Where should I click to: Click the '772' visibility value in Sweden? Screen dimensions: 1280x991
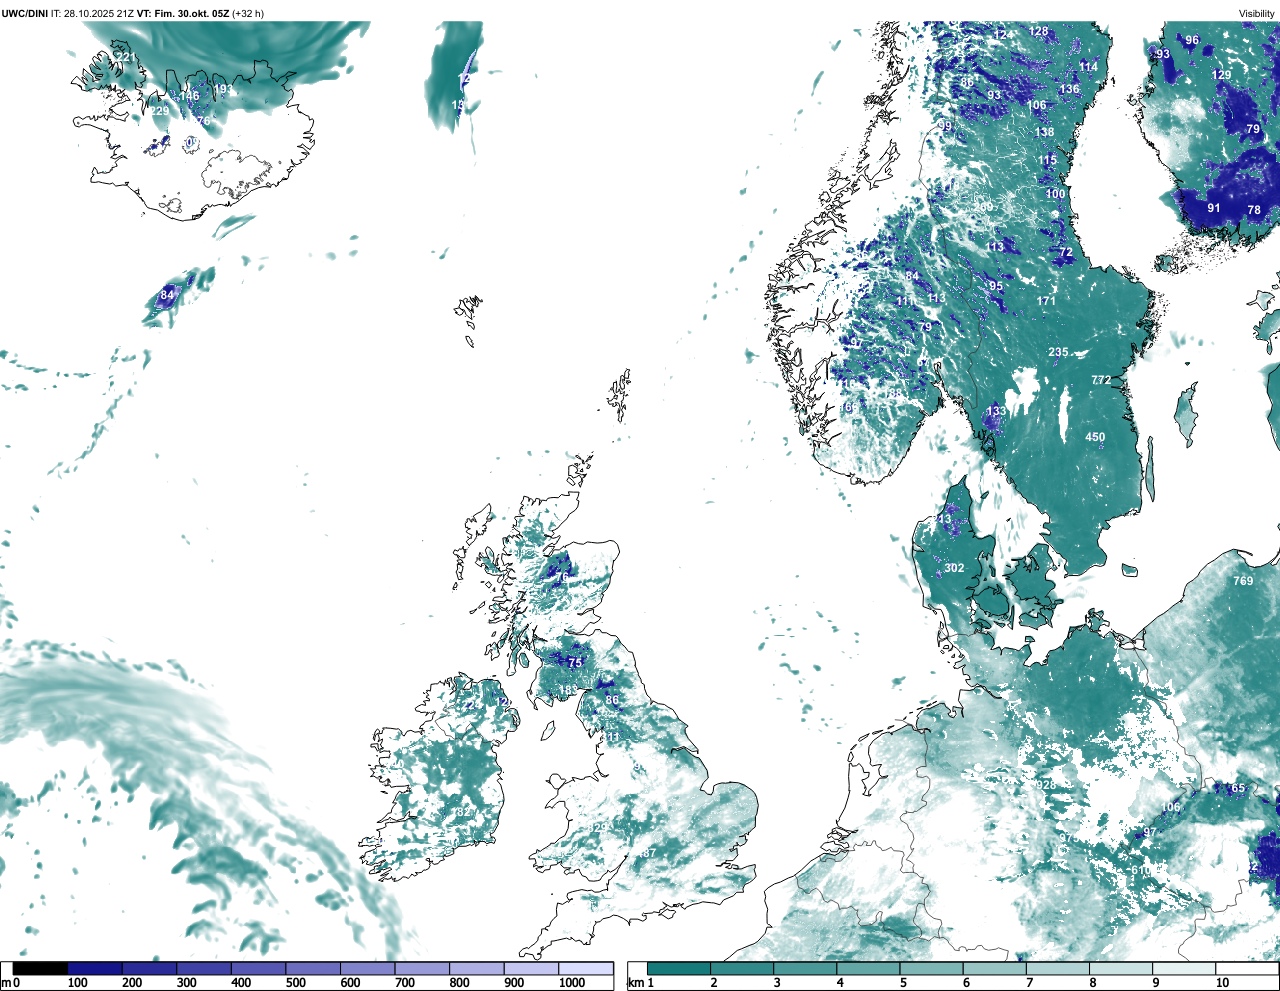coord(1100,380)
